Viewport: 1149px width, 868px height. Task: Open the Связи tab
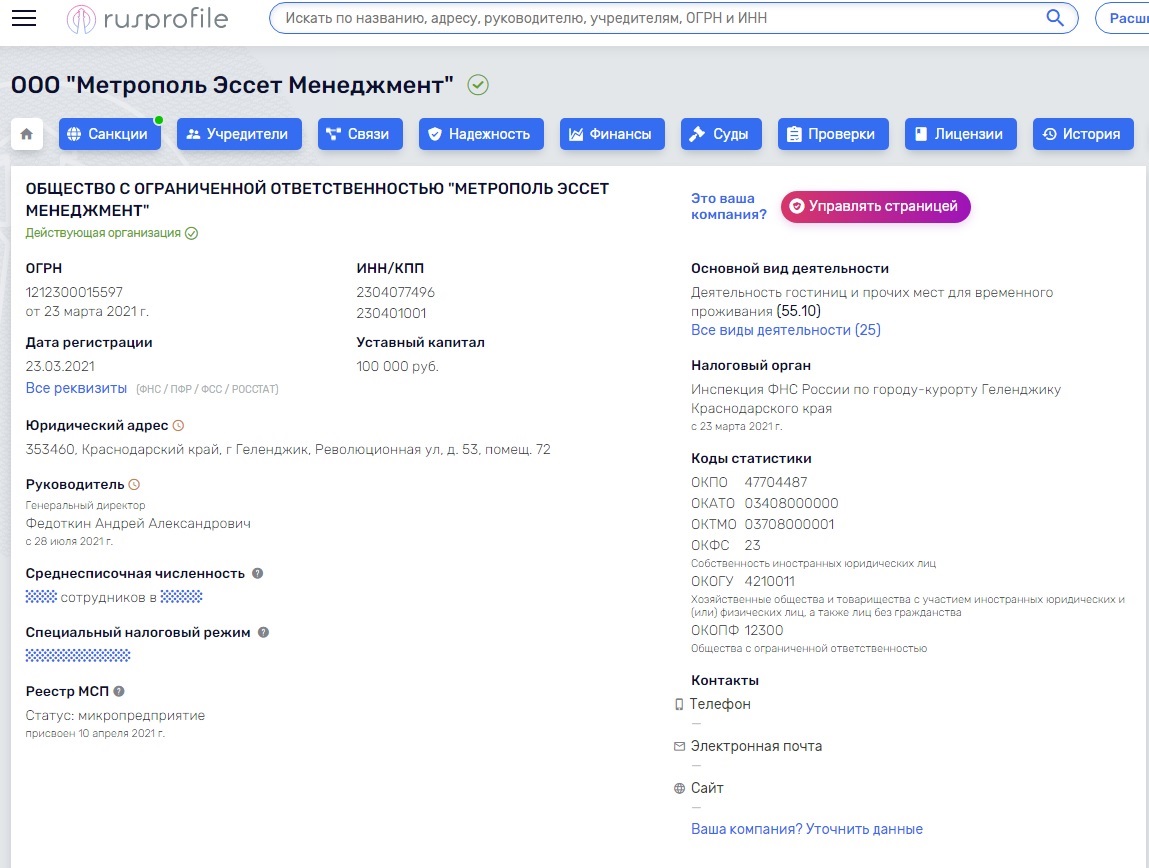click(x=360, y=134)
